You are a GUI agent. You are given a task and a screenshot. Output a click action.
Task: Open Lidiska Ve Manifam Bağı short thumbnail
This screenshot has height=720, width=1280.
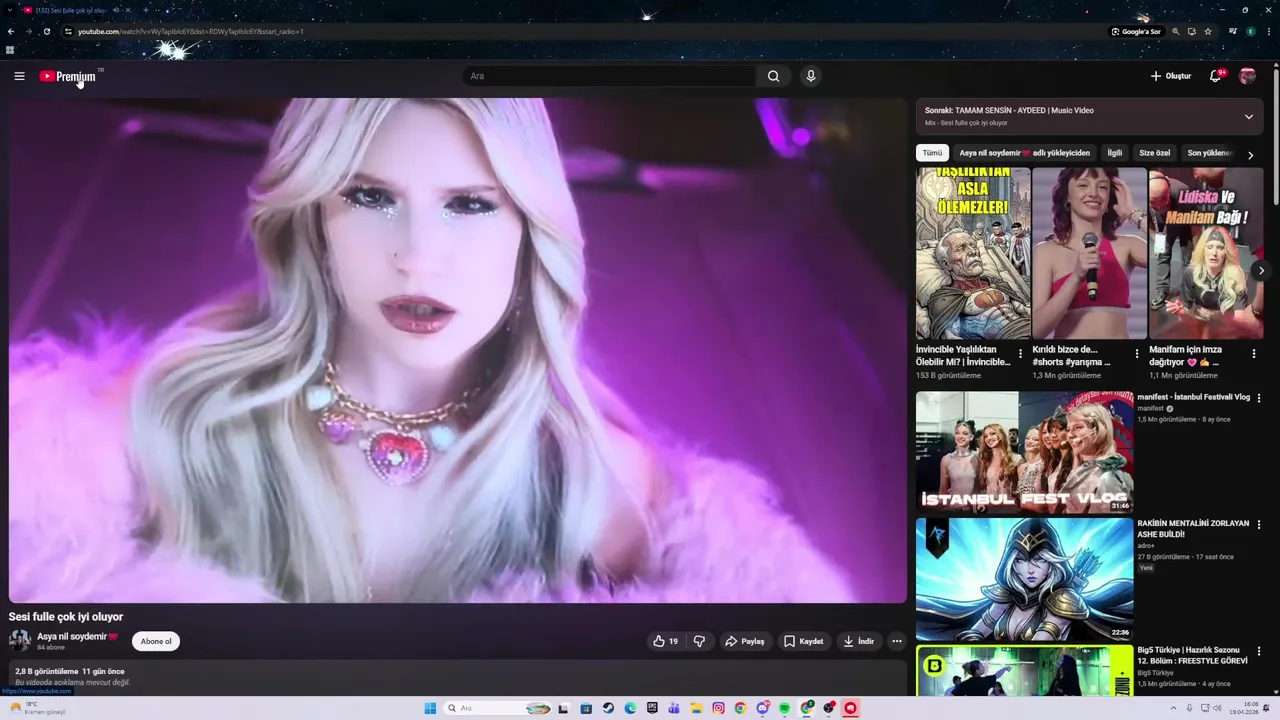(1206, 253)
